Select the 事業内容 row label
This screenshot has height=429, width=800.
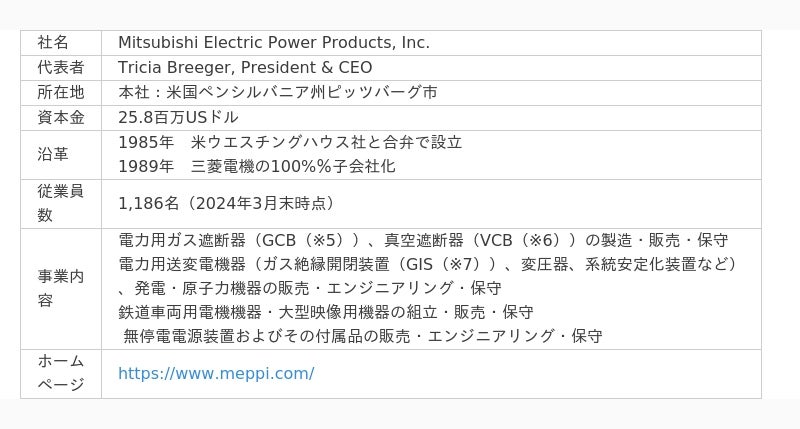coord(60,288)
